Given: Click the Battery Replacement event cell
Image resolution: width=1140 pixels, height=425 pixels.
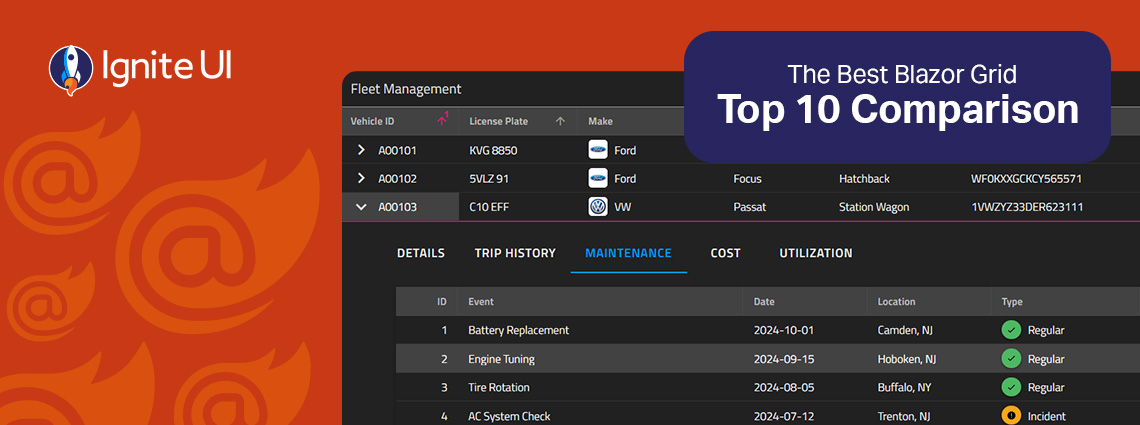Looking at the screenshot, I should coord(518,330).
